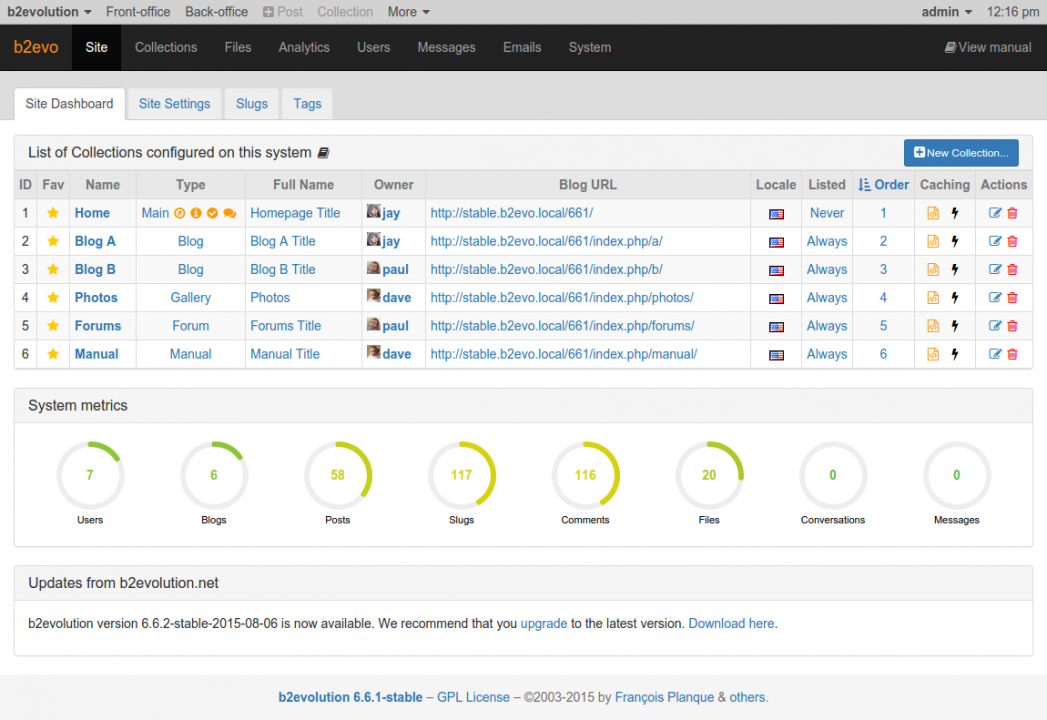Click the Gallery type in the Photos row
1047x720 pixels.
[190, 297]
